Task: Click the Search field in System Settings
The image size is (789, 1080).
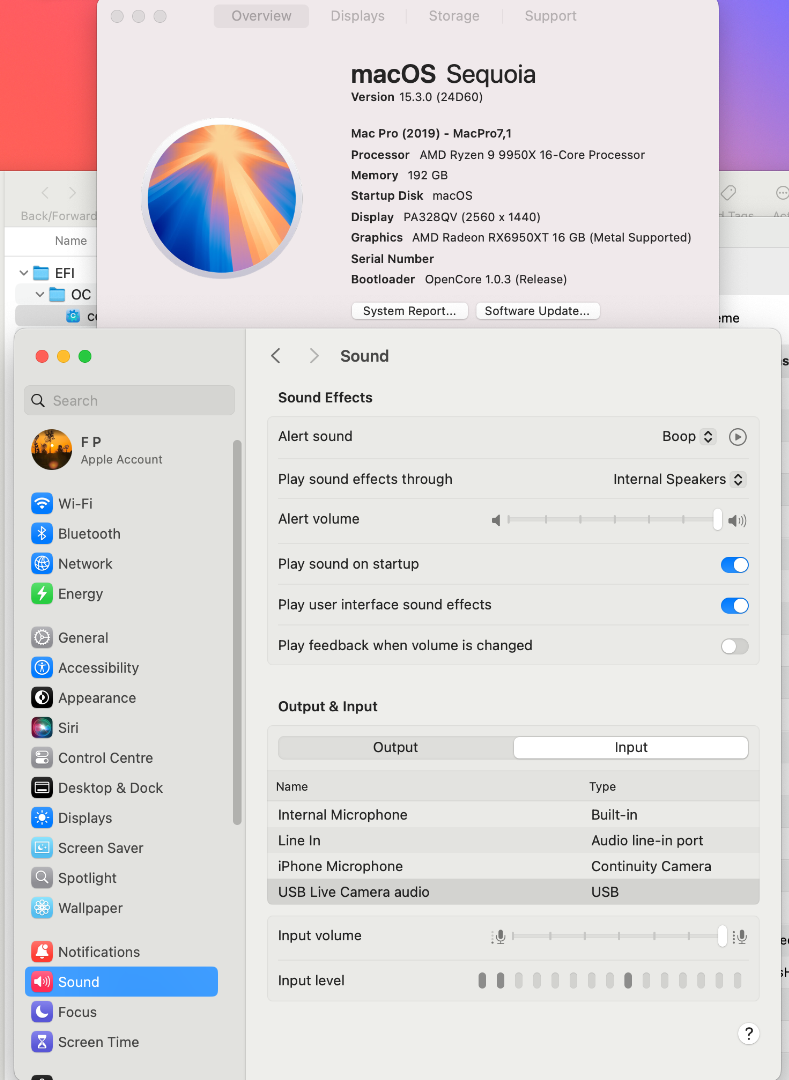Action: (x=130, y=401)
